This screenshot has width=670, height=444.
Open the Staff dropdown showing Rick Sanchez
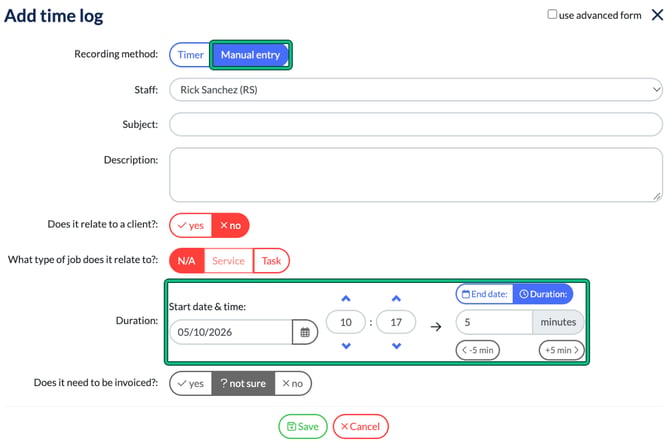coord(416,90)
